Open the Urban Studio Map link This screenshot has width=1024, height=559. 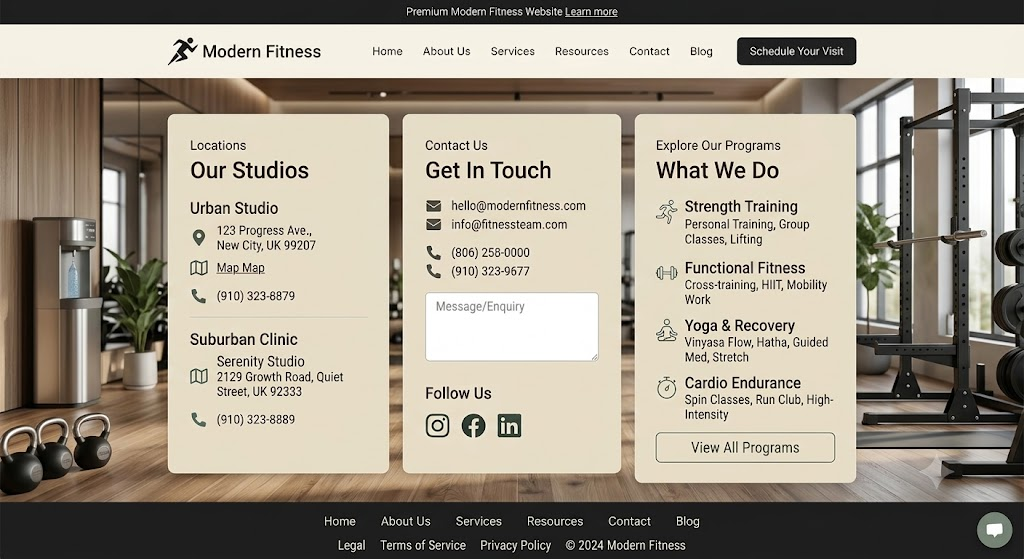point(240,268)
